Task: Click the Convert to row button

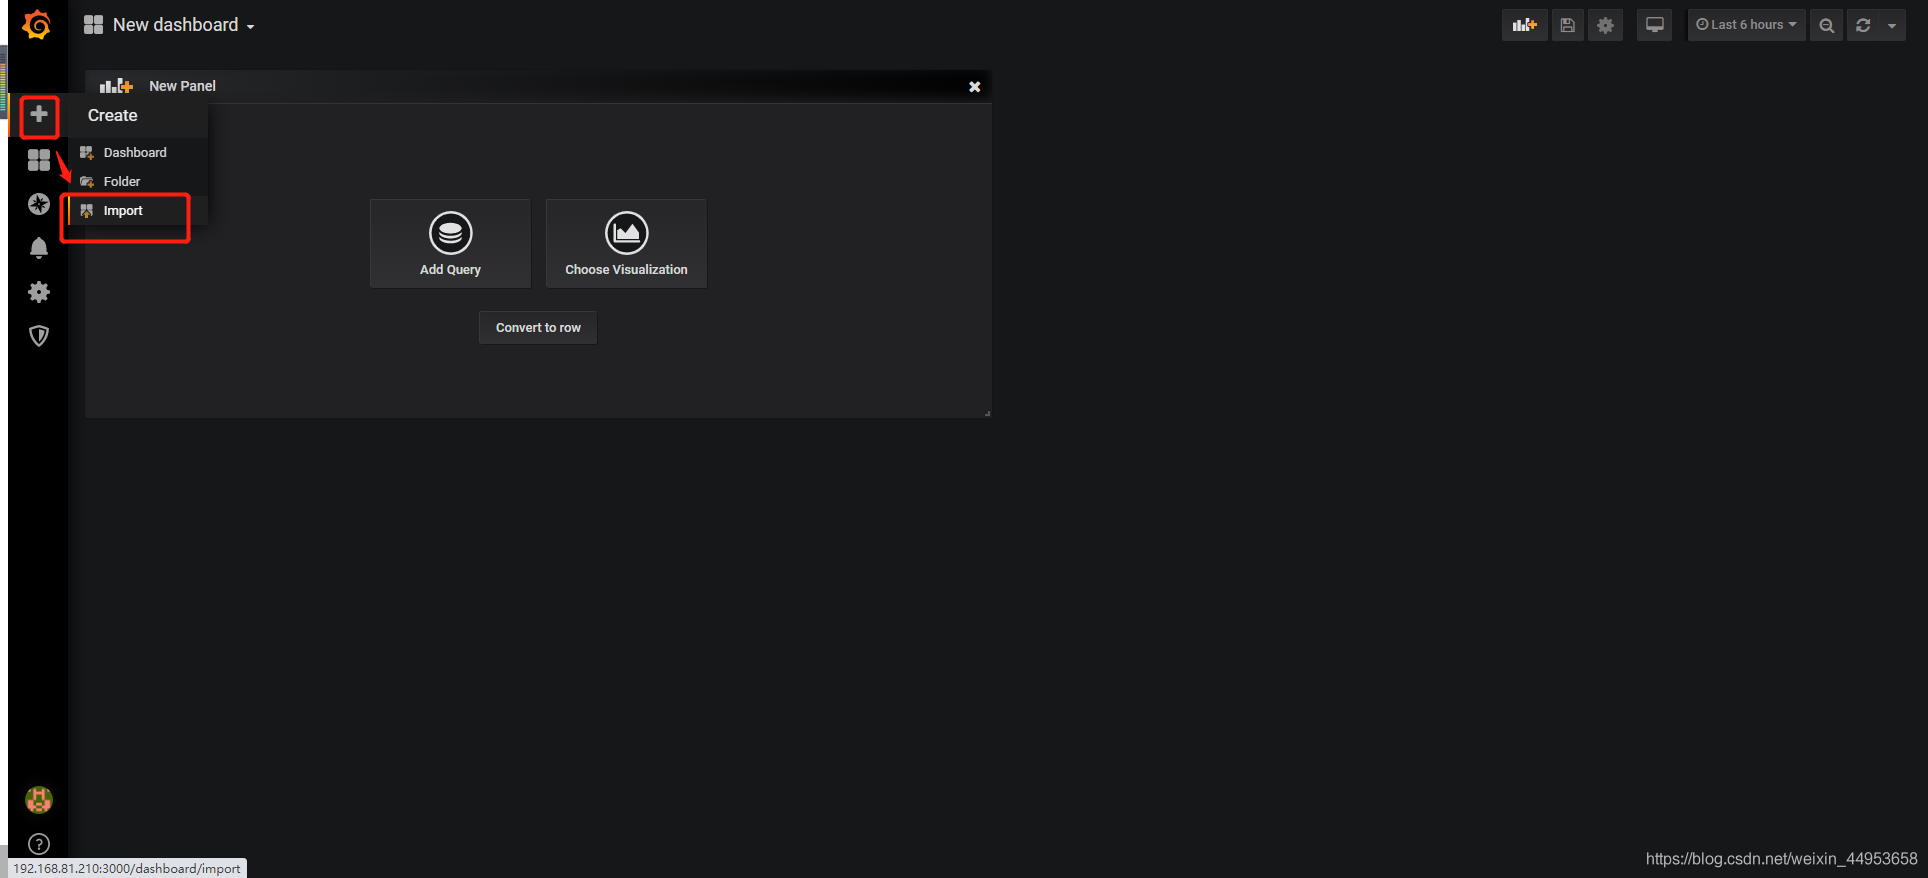Action: (538, 328)
